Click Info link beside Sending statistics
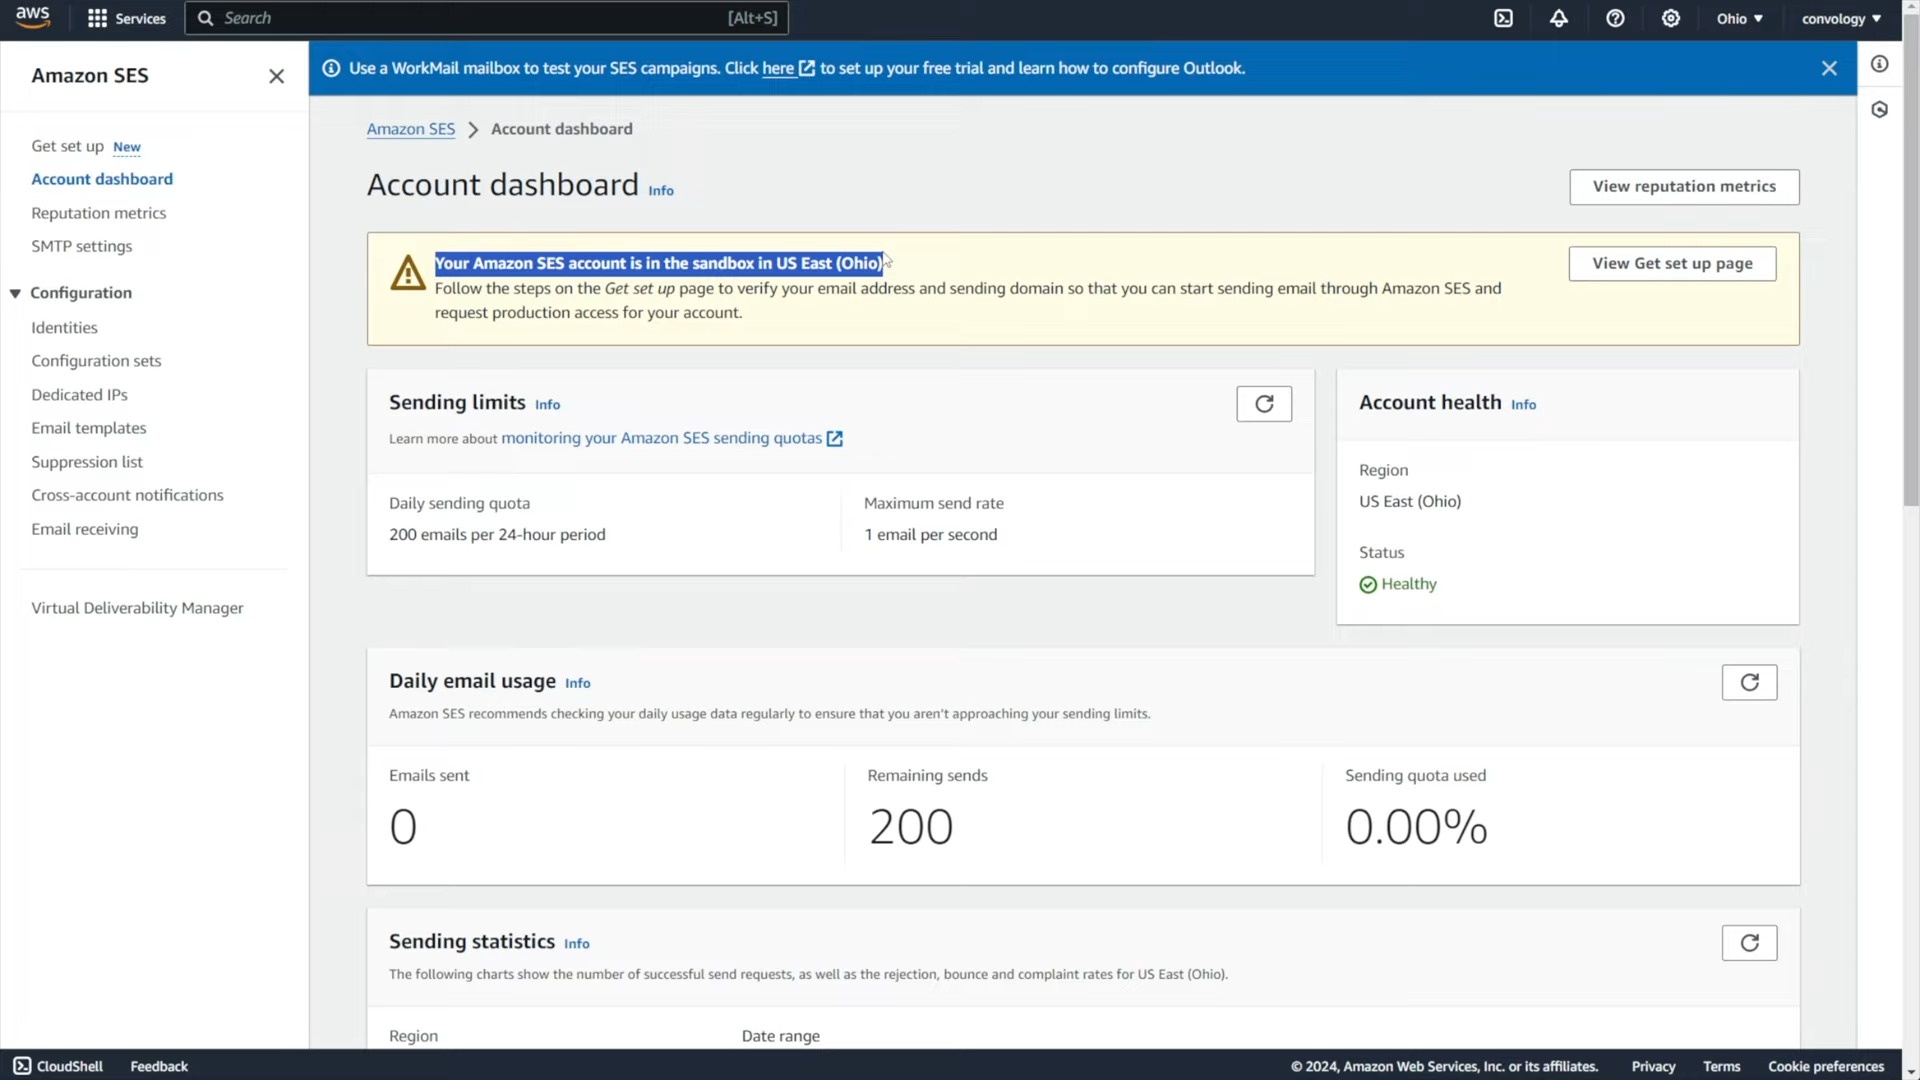This screenshot has height=1080, width=1920. pyautogui.click(x=577, y=944)
